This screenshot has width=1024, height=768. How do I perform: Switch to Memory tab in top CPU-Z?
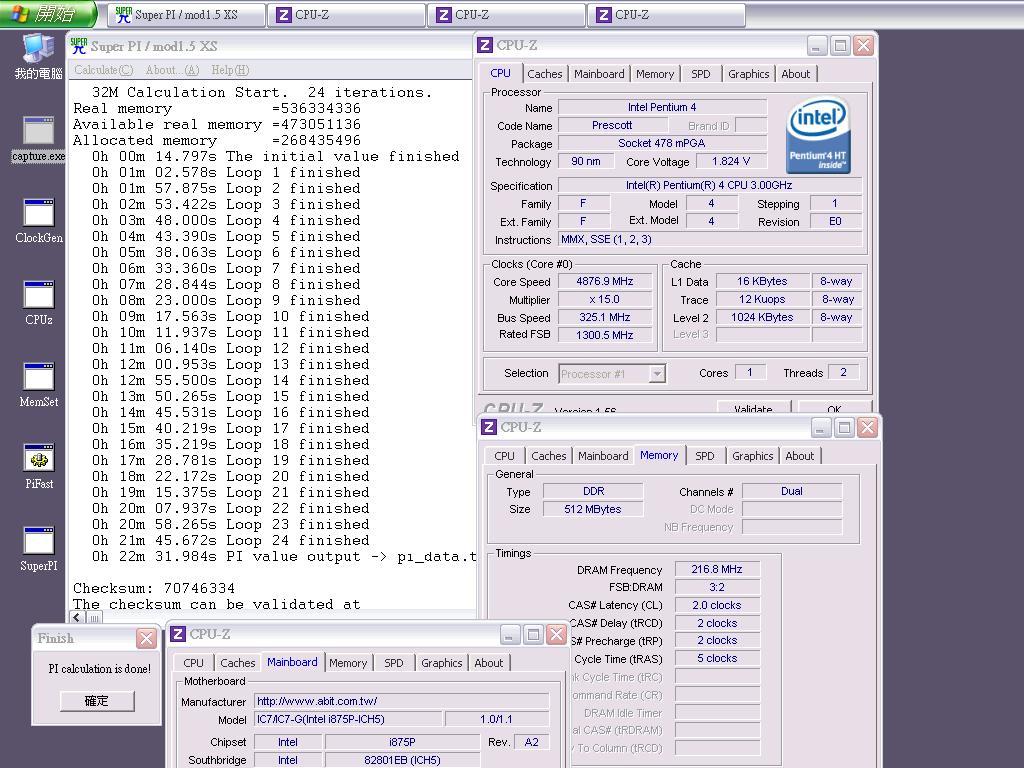pyautogui.click(x=655, y=74)
